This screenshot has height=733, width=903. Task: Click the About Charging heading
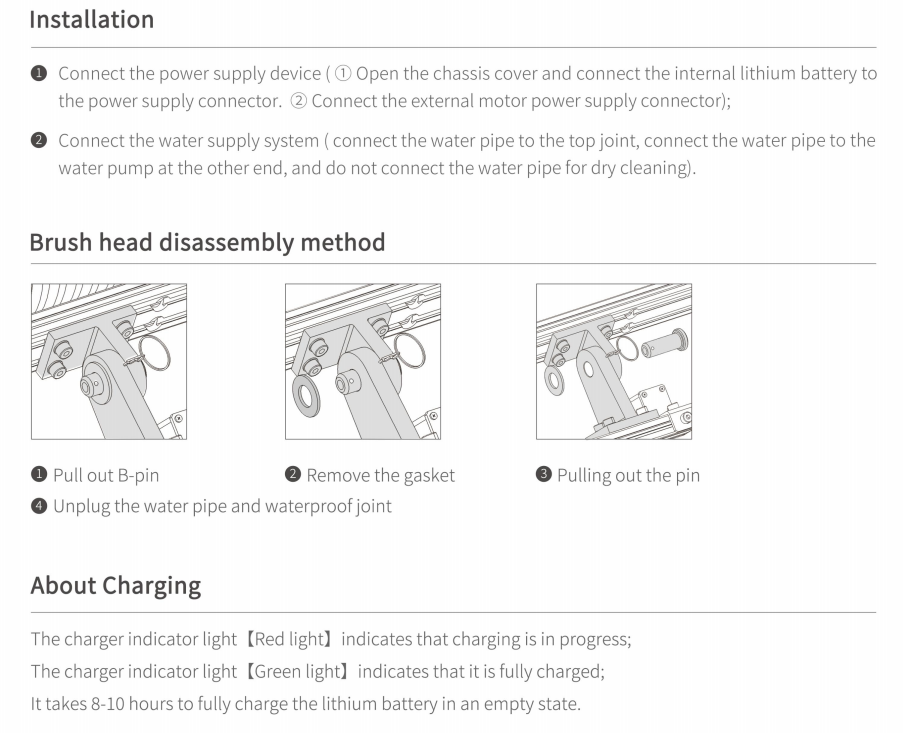[x=116, y=586]
